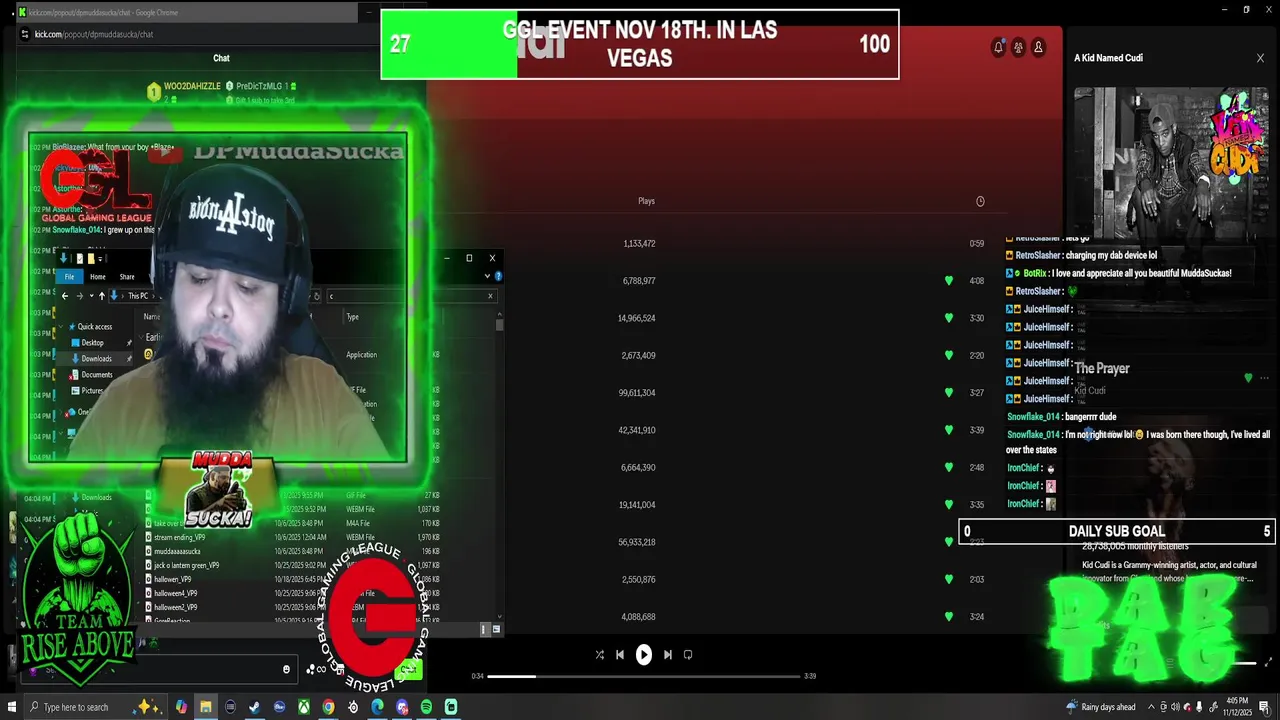Image resolution: width=1280 pixels, height=720 pixels.
Task: Select Desktop under Quick access
Action: (x=93, y=343)
